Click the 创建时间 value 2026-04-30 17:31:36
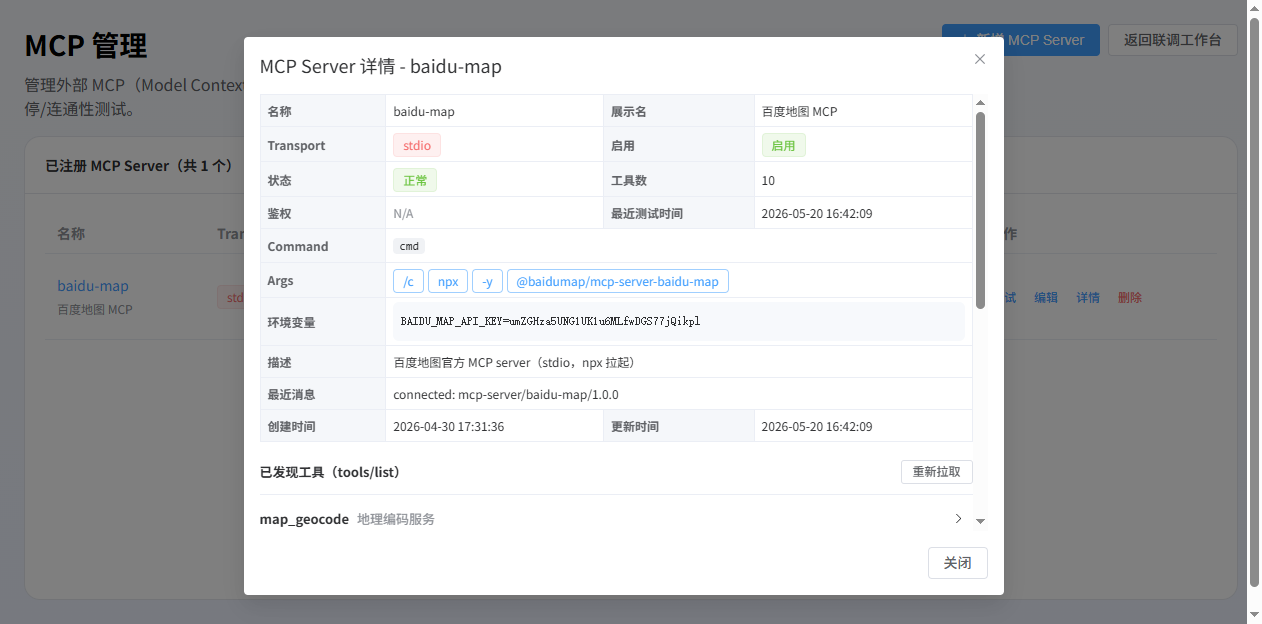Screen dimensions: 1262x624 tap(448, 426)
